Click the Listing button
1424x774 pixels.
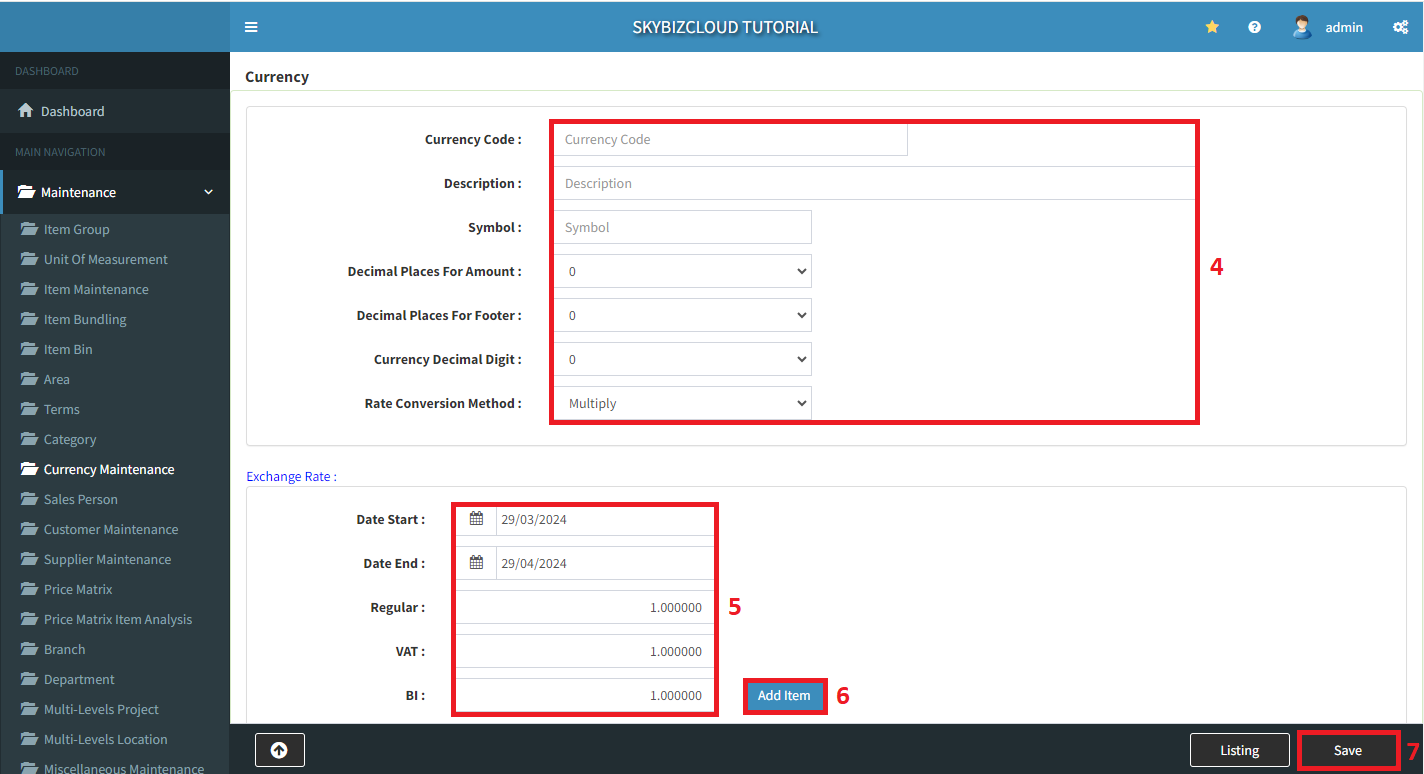pos(1239,750)
